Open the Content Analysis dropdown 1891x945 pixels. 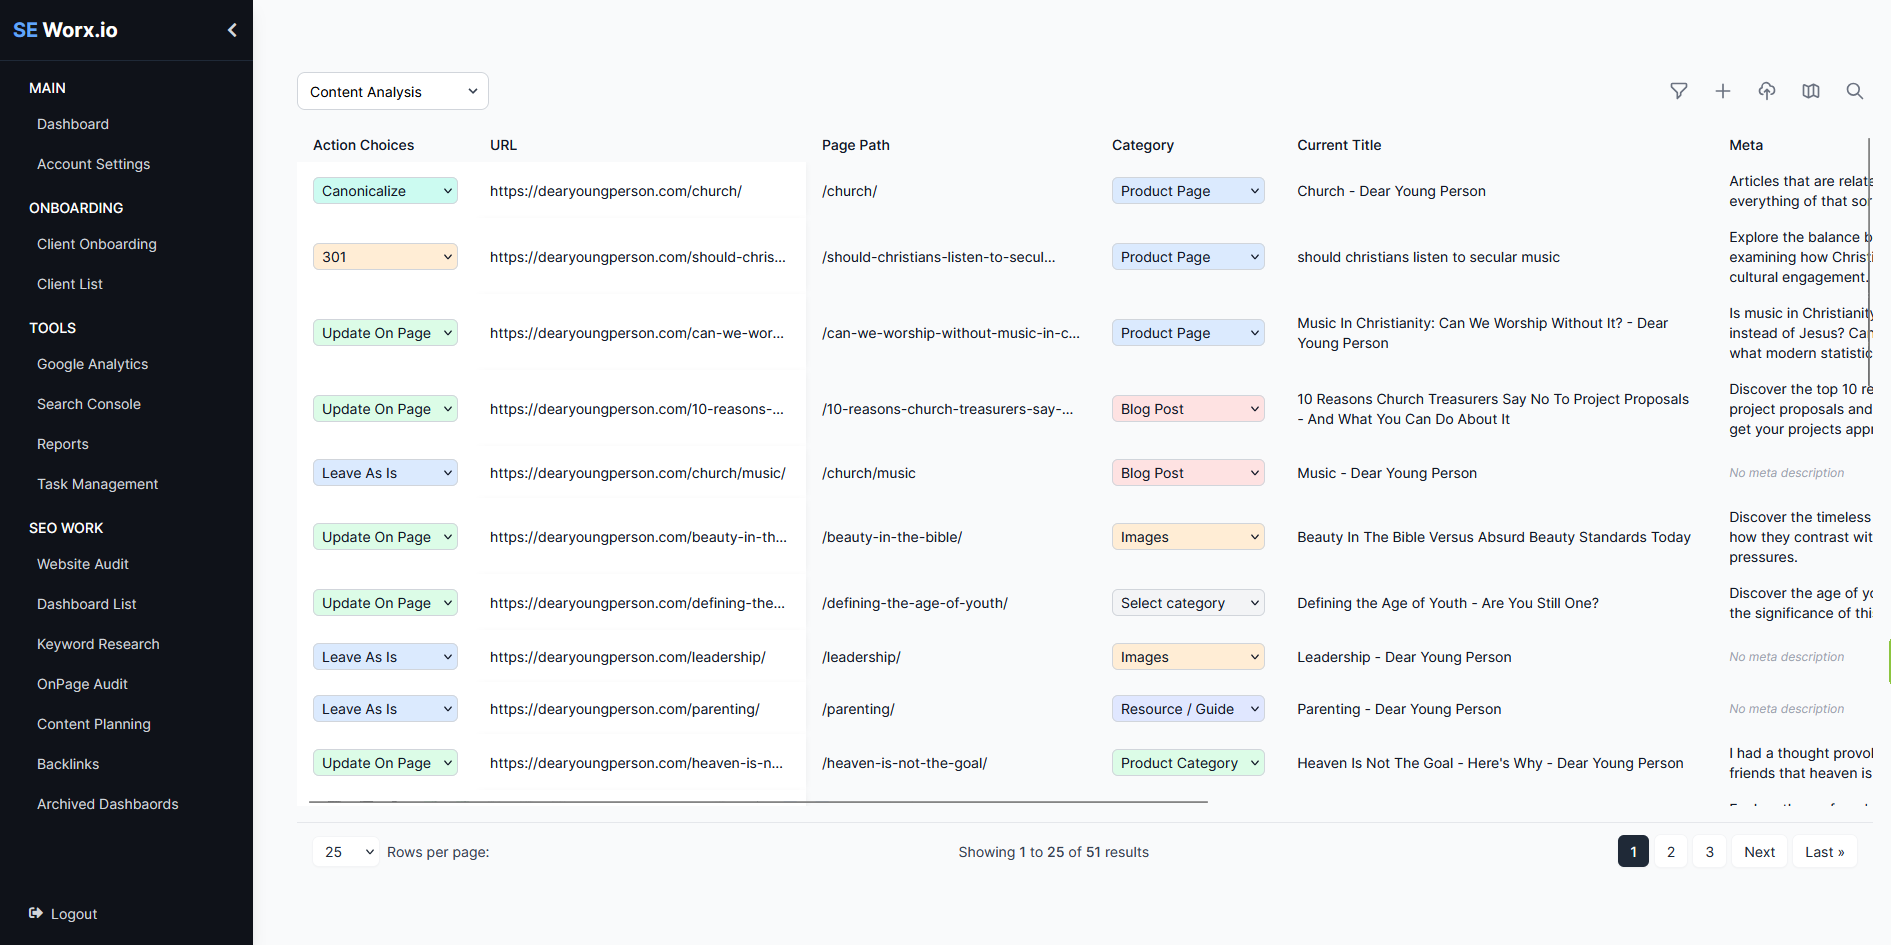392,91
